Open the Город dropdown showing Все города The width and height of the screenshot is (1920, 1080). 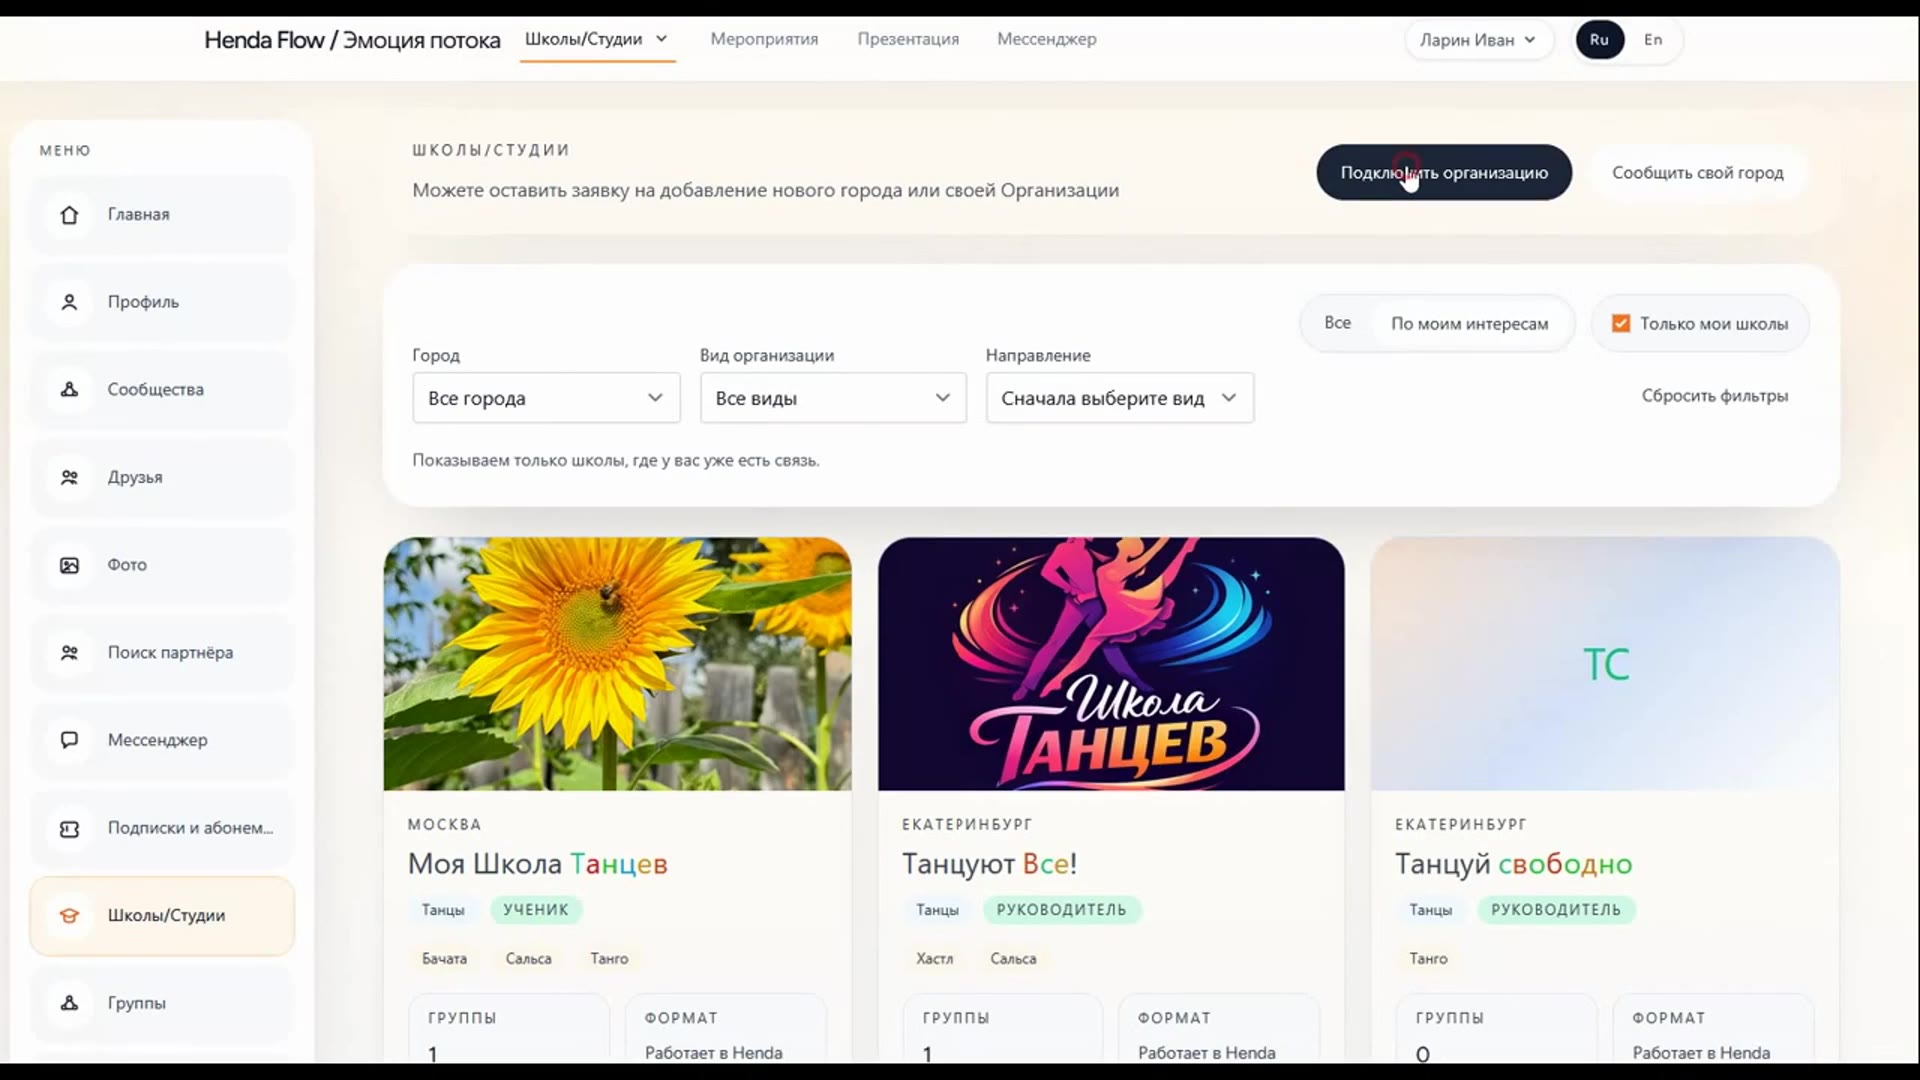point(546,398)
